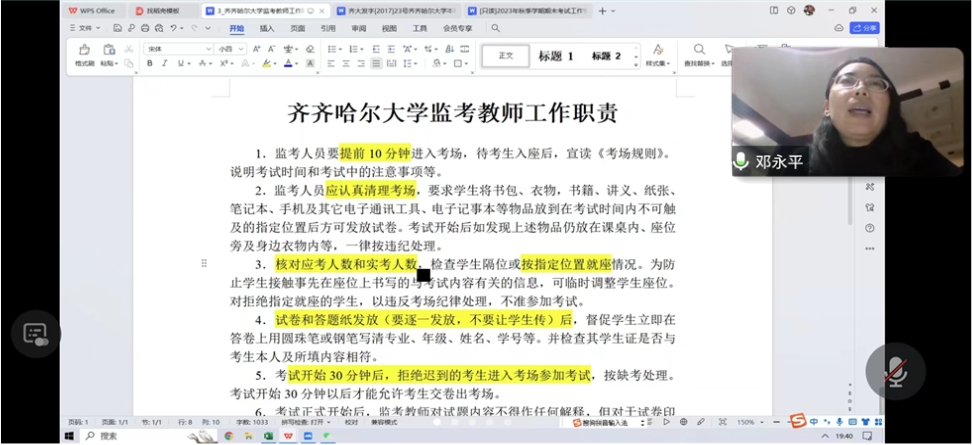The height and width of the screenshot is (445, 972).
Task: Toggle italic text formatting
Action: pyautogui.click(x=165, y=63)
